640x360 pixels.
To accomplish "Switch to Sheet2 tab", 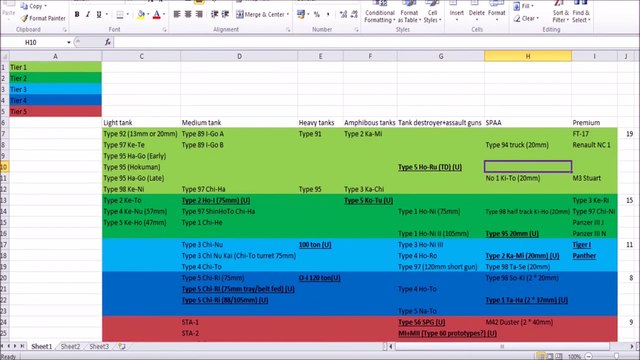I will (x=70, y=347).
